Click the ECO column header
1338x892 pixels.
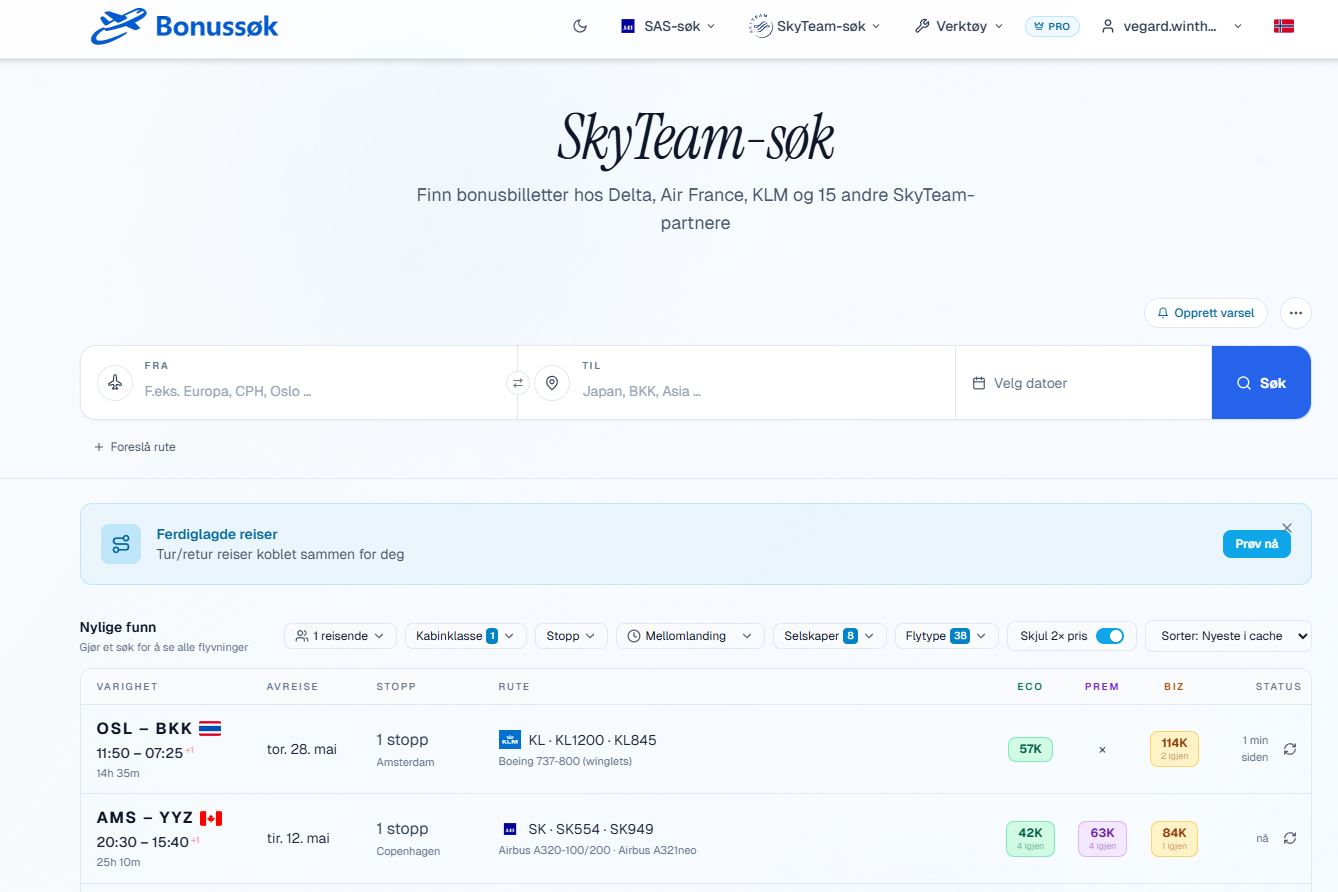1030,686
